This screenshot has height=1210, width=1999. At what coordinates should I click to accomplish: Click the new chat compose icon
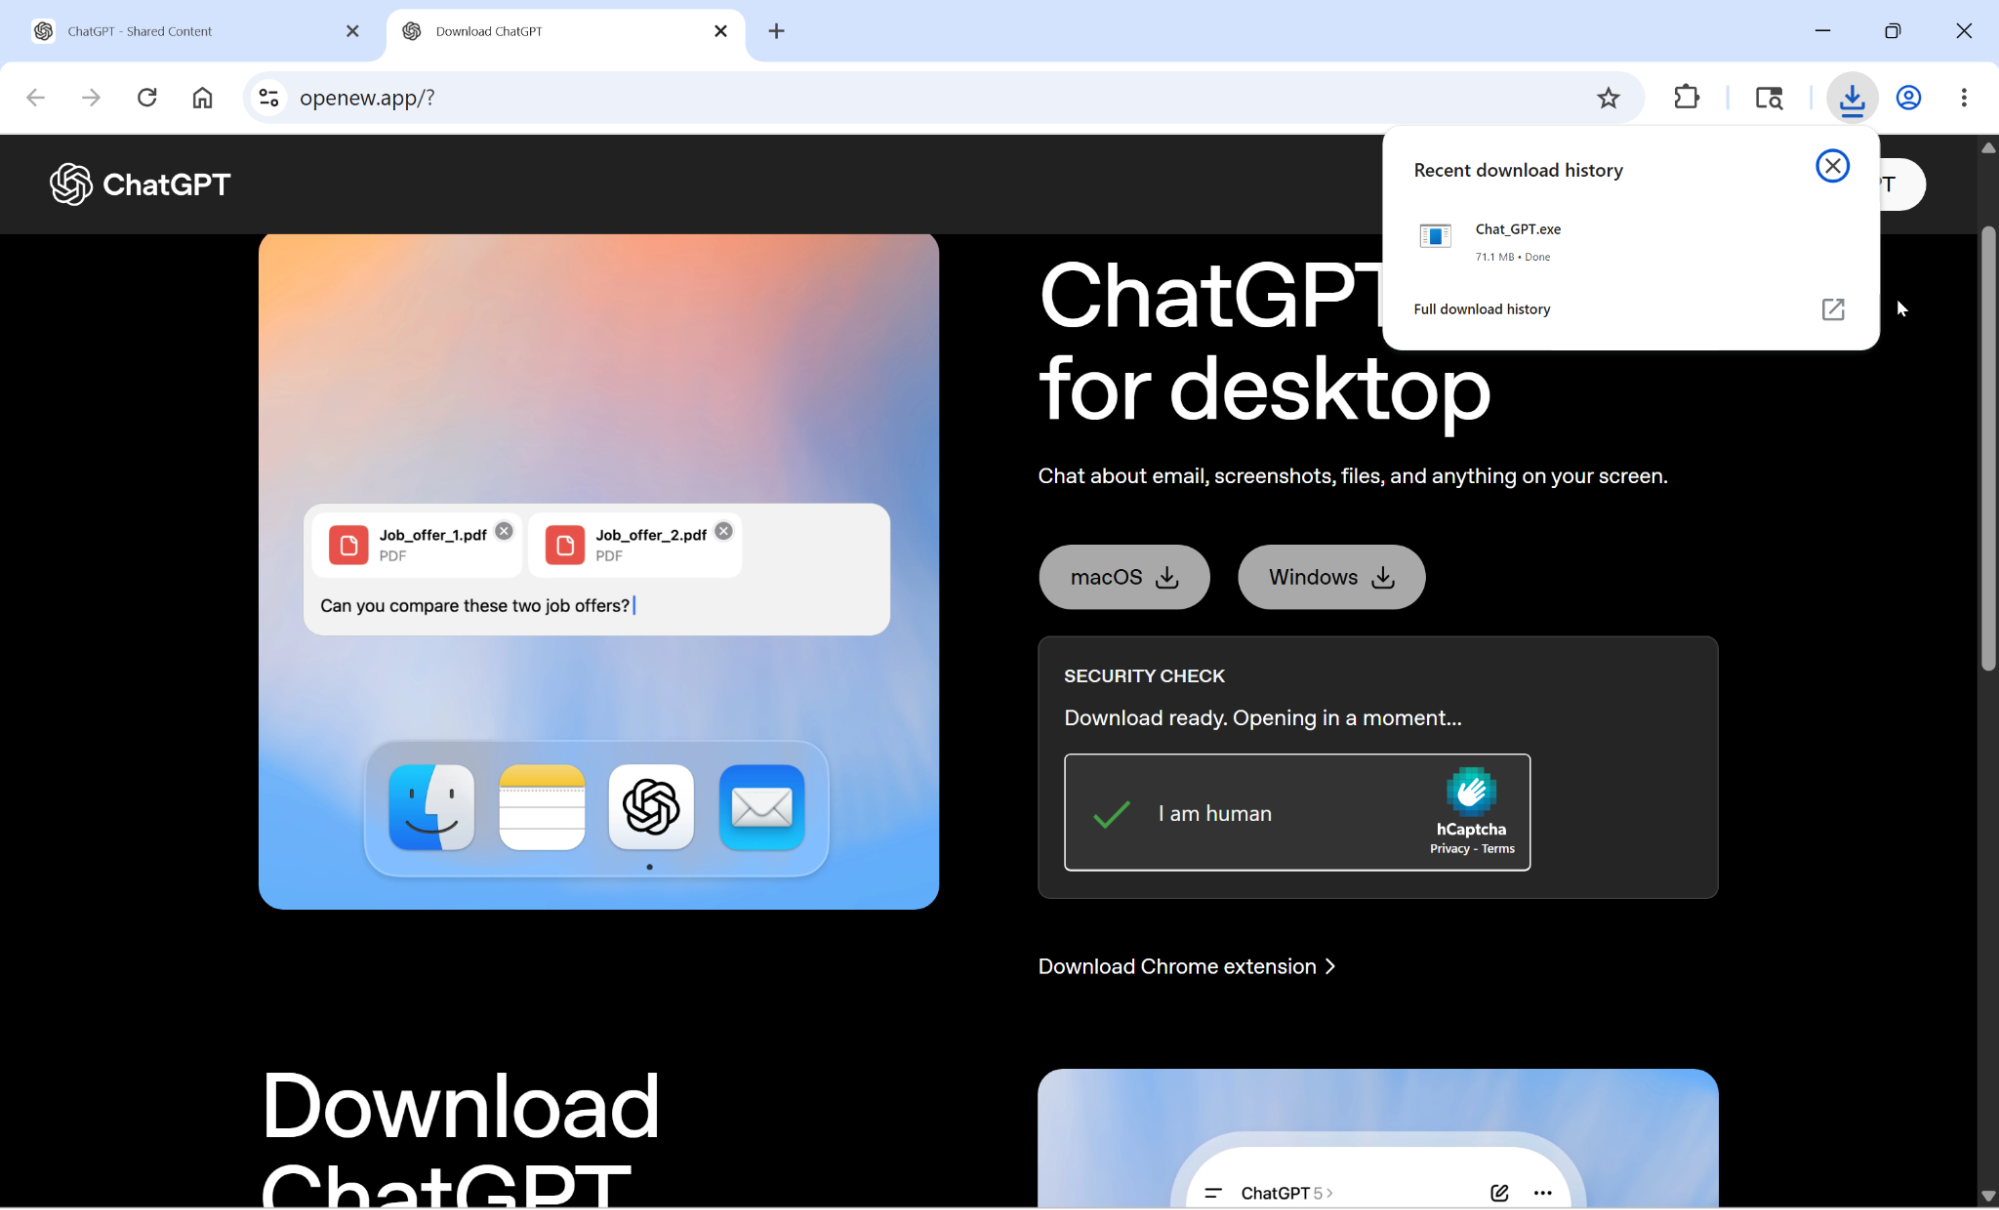tap(1499, 1192)
